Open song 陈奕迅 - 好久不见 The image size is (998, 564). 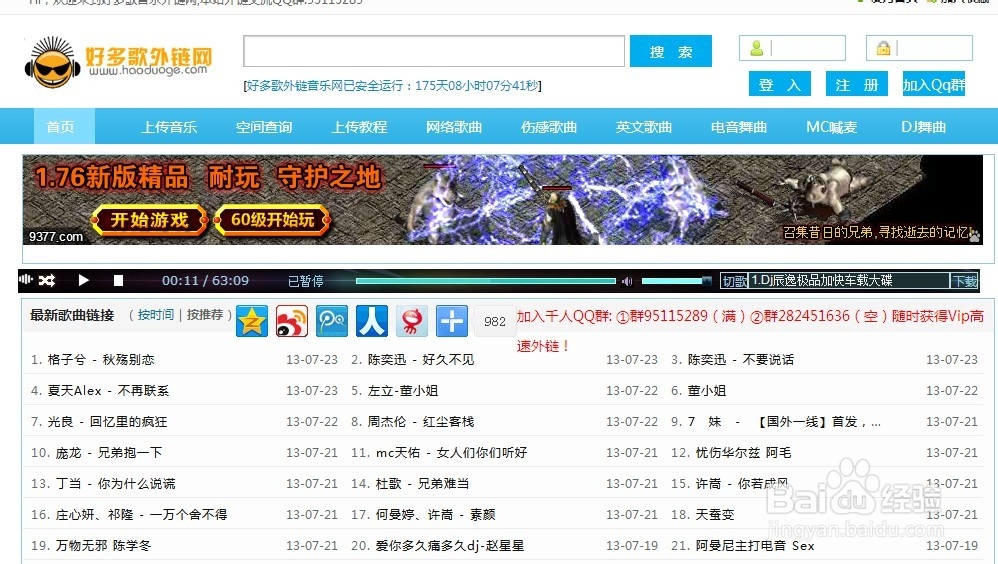(x=421, y=360)
